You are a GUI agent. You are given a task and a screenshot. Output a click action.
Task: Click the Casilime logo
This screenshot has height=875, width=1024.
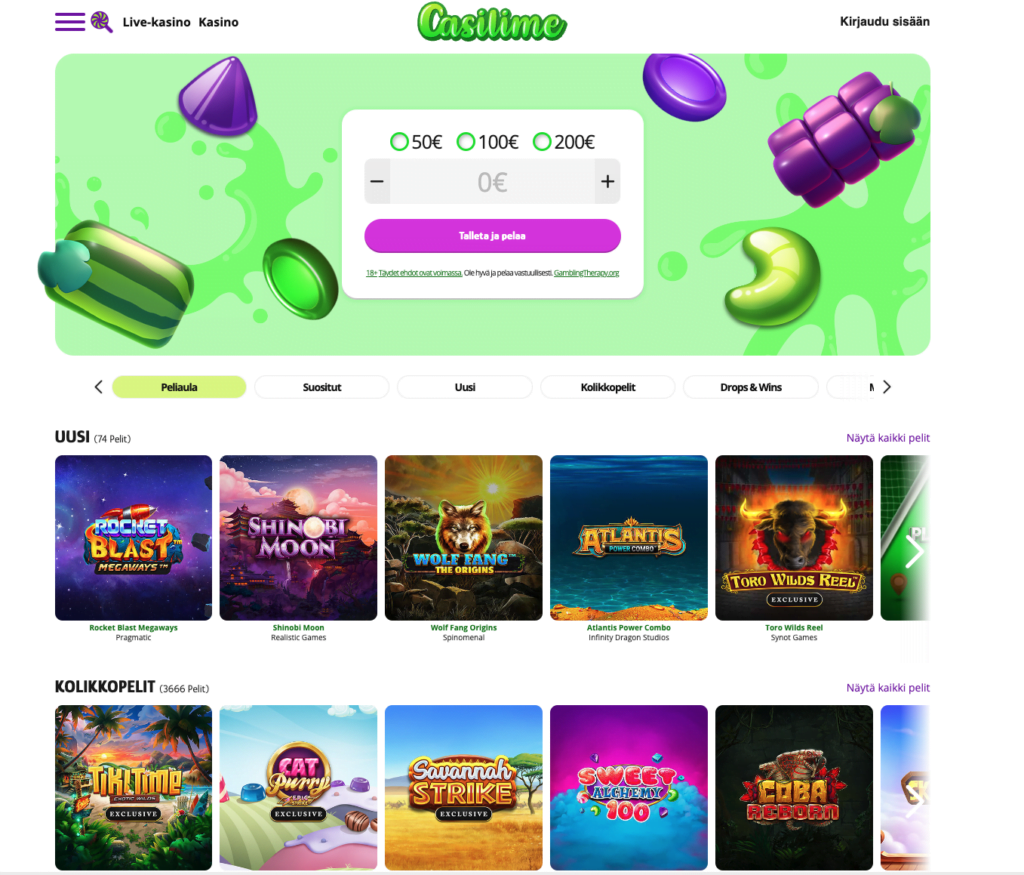(492, 22)
